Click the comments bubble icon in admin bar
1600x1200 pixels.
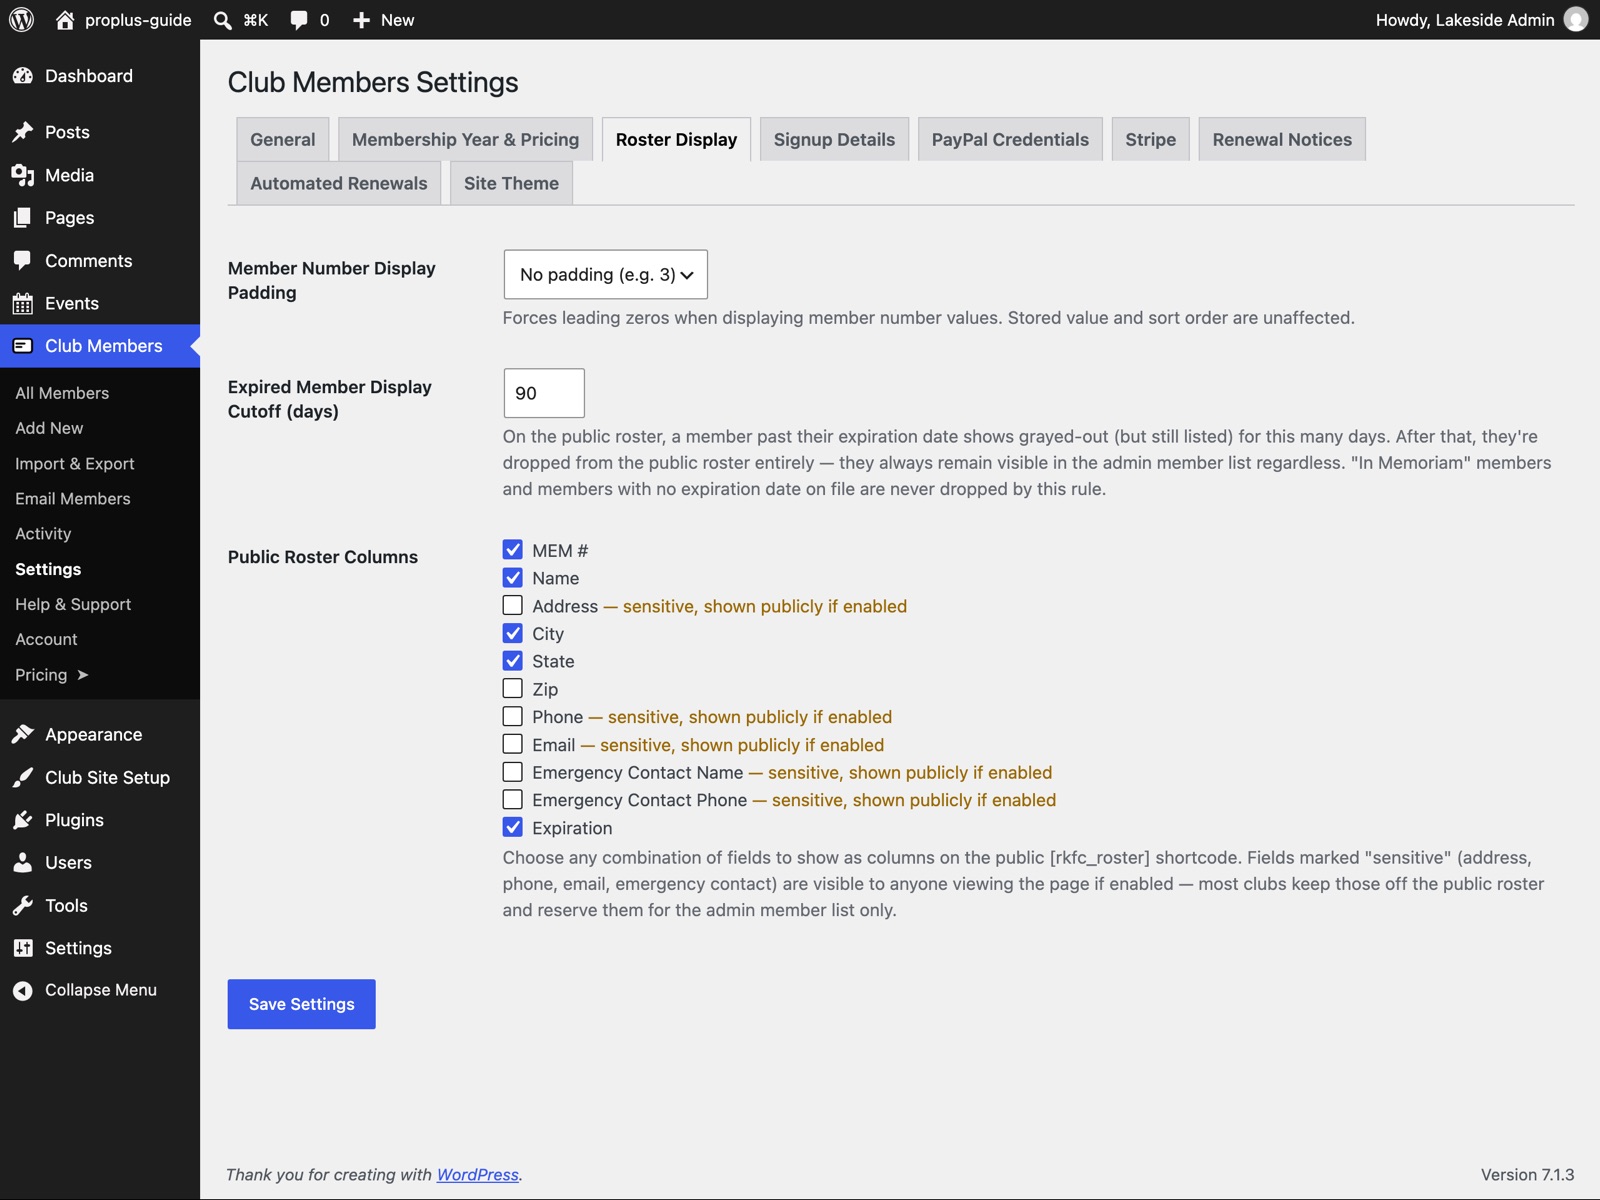(x=299, y=20)
